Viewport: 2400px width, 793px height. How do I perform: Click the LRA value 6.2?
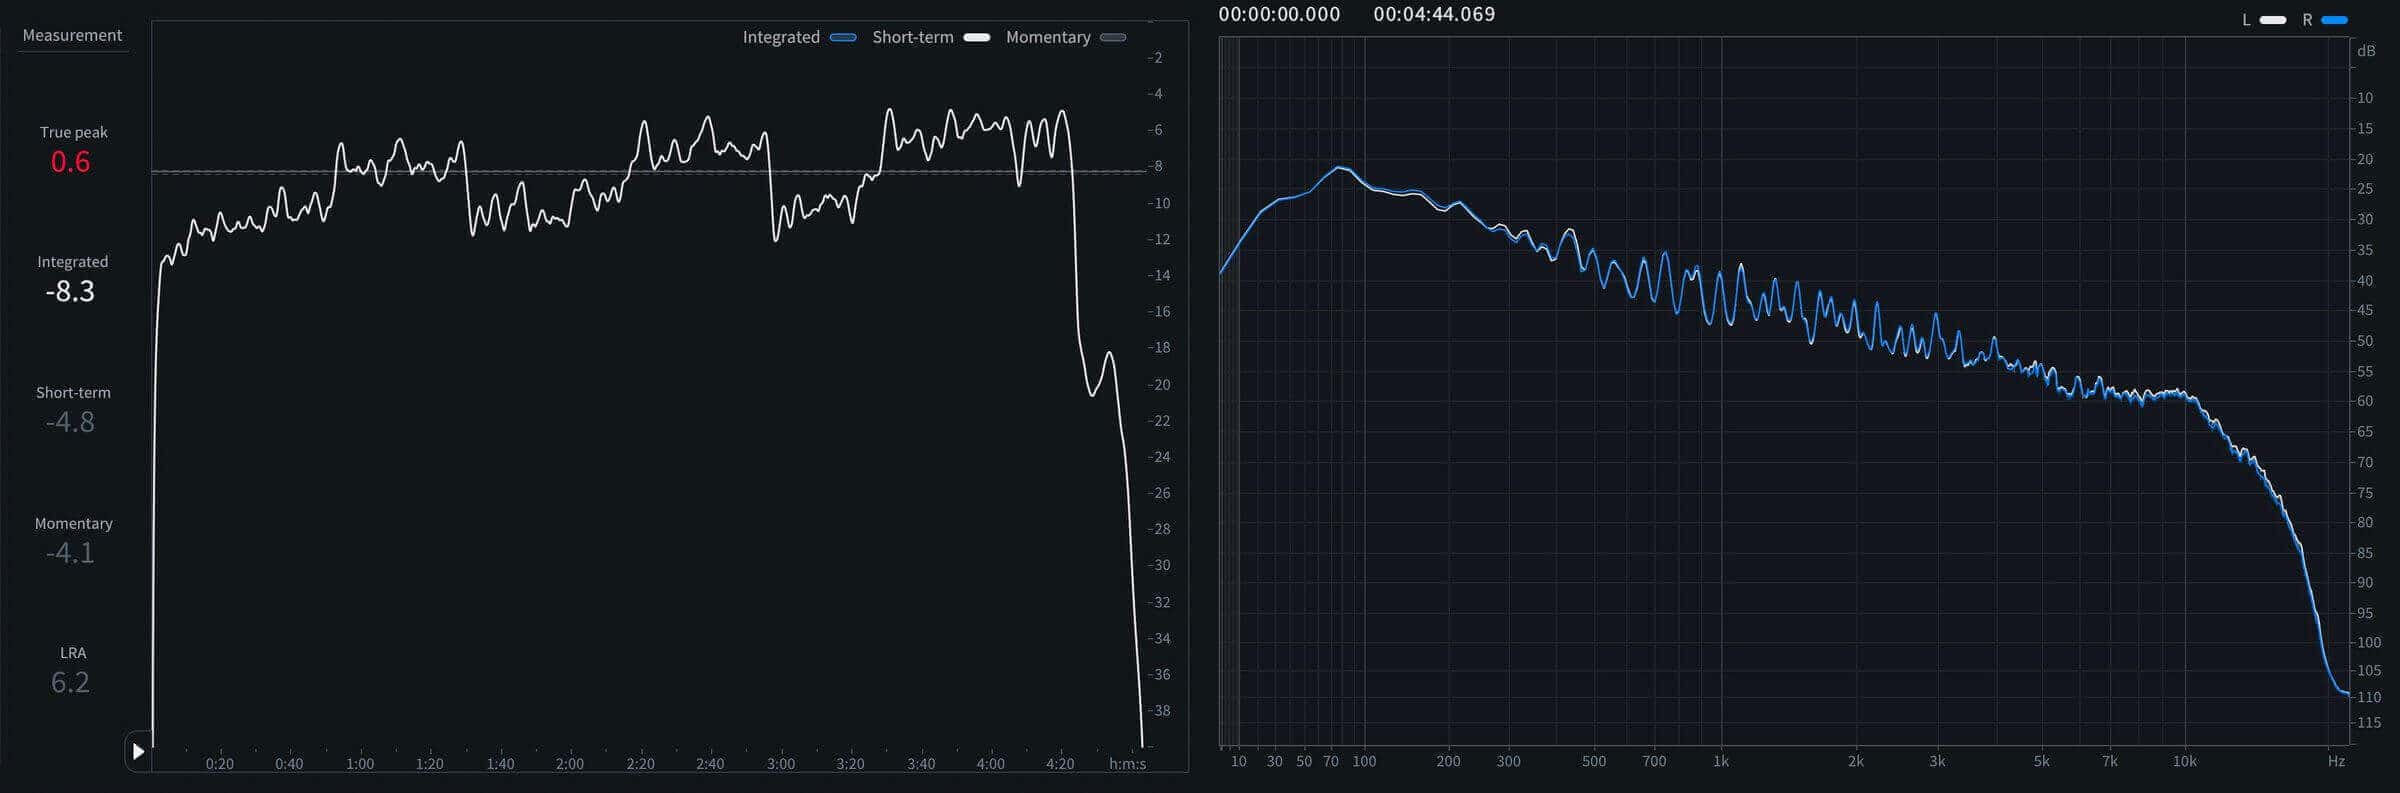pyautogui.click(x=71, y=683)
